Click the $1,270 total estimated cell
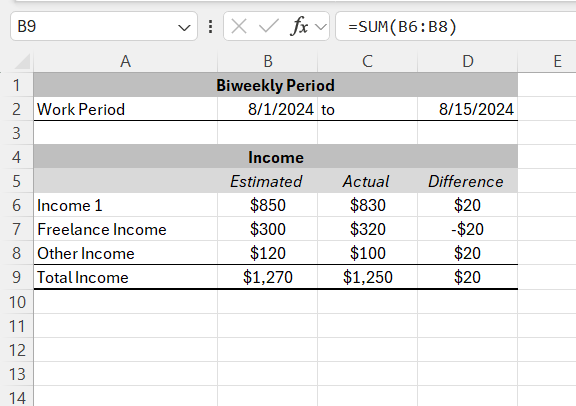 267,277
